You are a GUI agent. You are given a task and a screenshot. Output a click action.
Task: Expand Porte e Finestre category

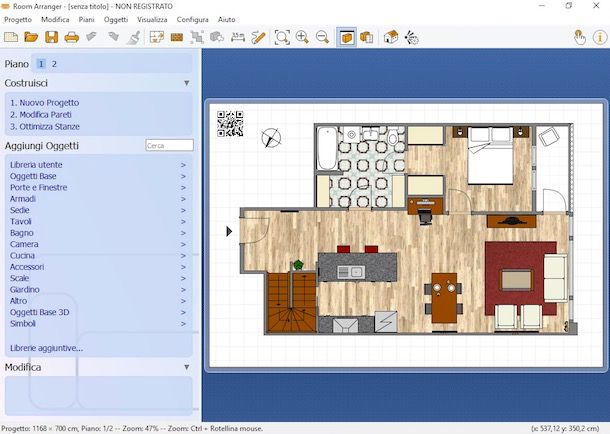click(x=98, y=187)
